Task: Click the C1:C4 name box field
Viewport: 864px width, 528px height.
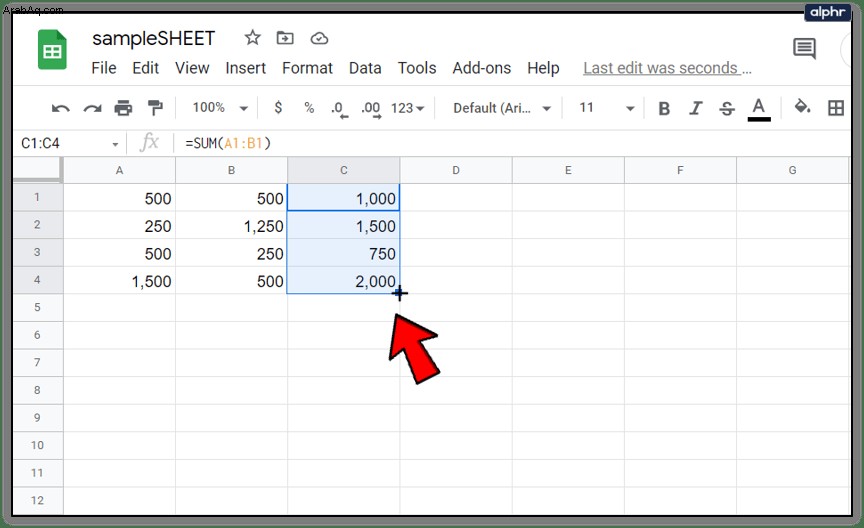Action: point(69,143)
